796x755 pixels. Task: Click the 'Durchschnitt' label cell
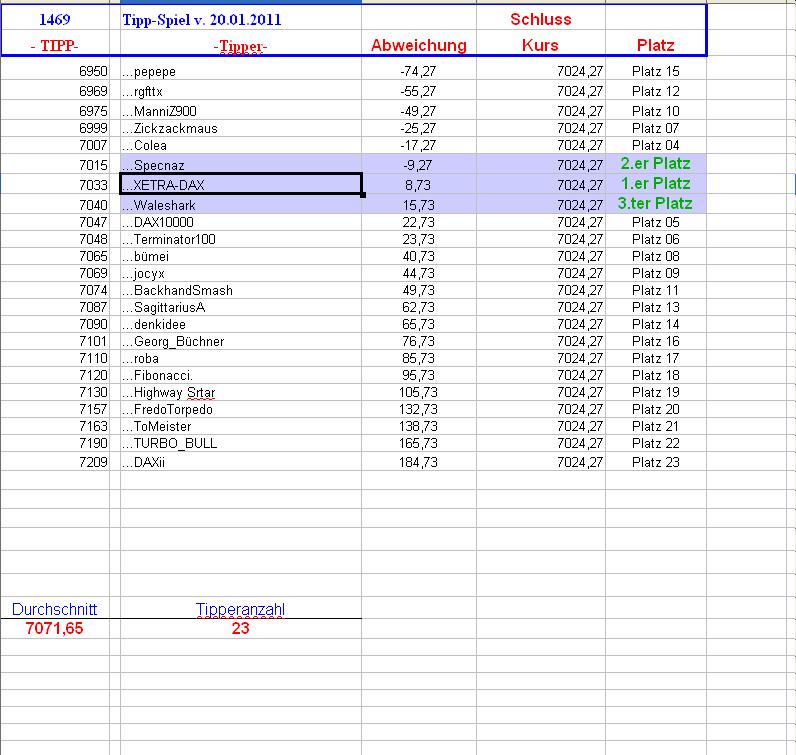tap(54, 609)
